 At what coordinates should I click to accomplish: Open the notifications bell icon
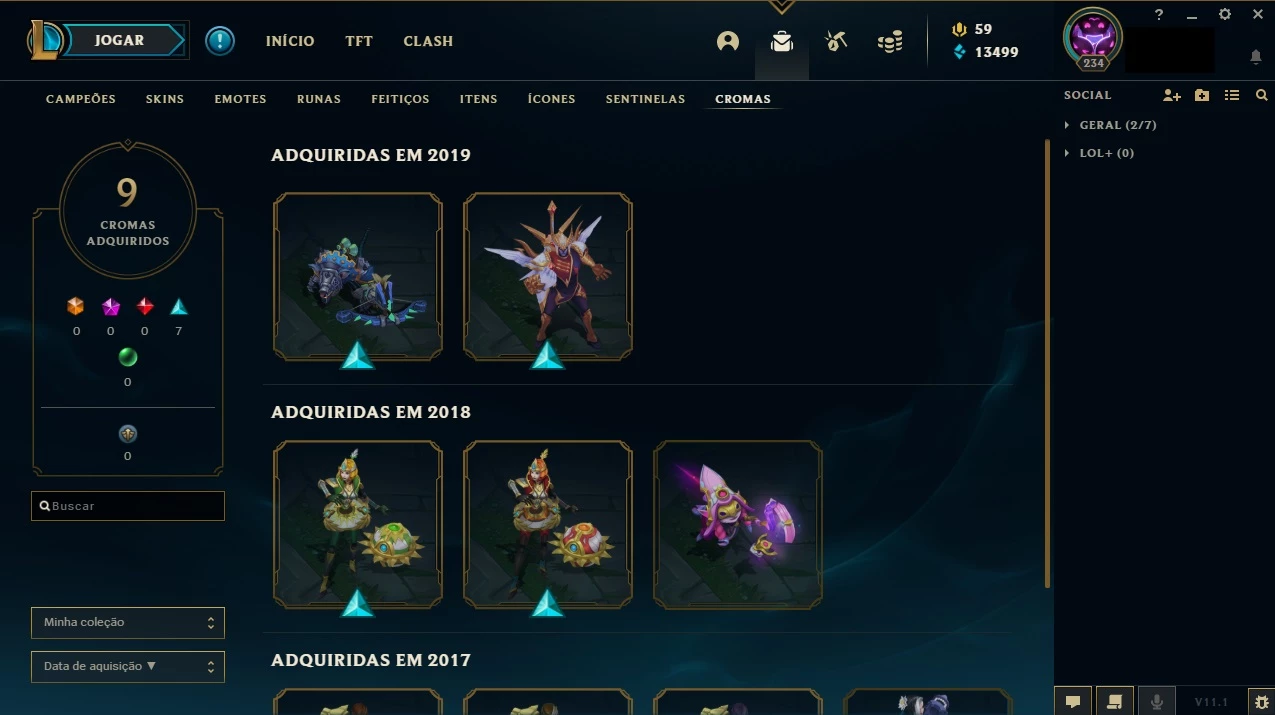tap(1256, 58)
